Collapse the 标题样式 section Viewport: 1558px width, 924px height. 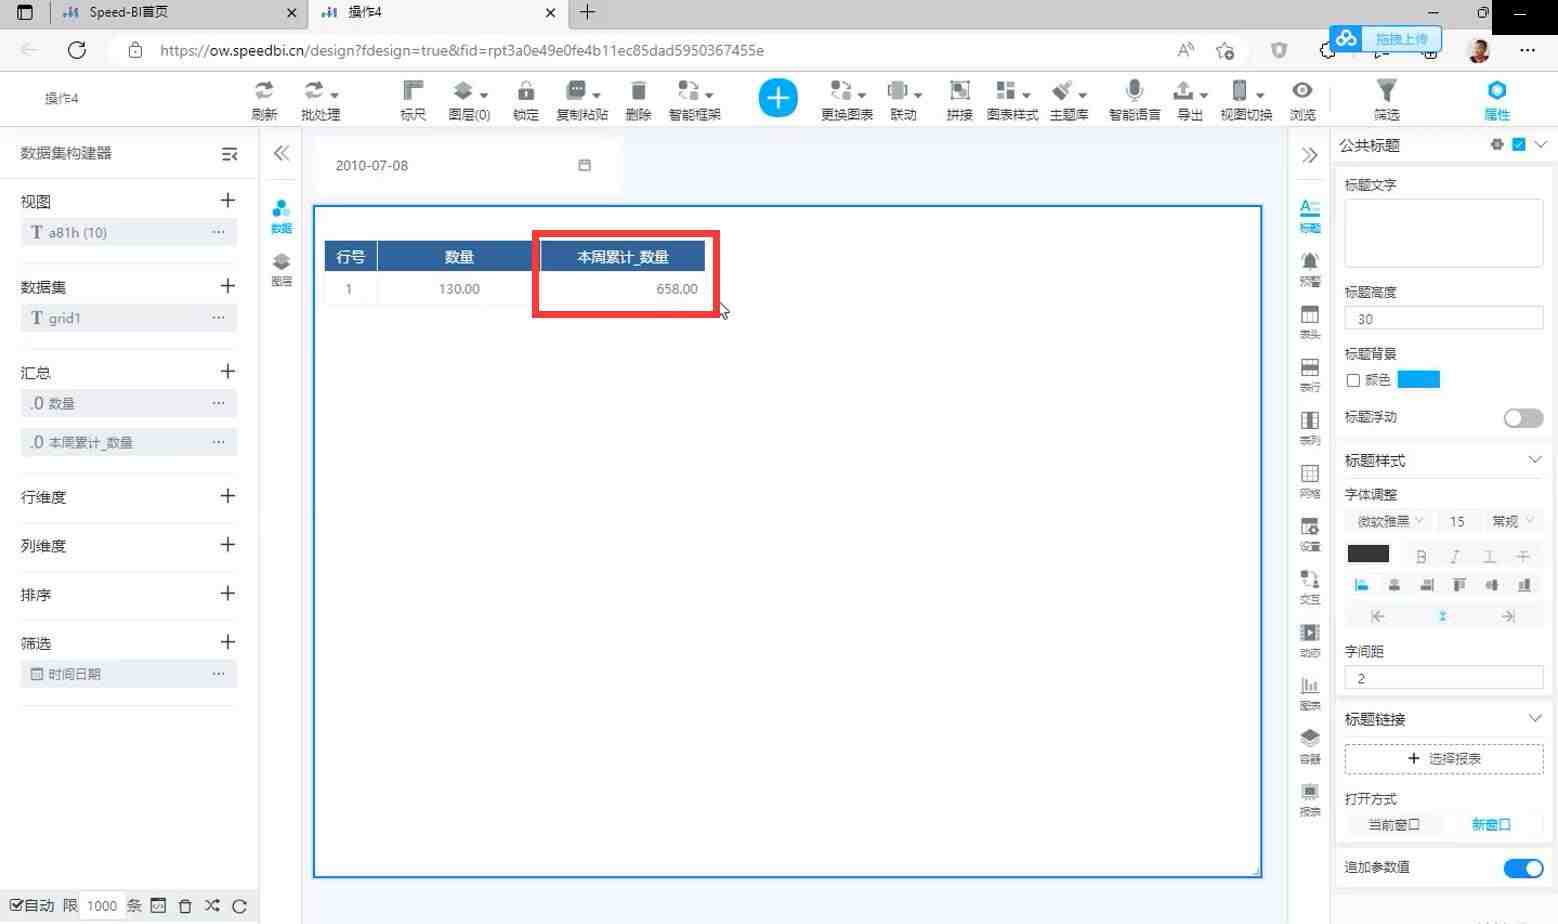(1535, 460)
